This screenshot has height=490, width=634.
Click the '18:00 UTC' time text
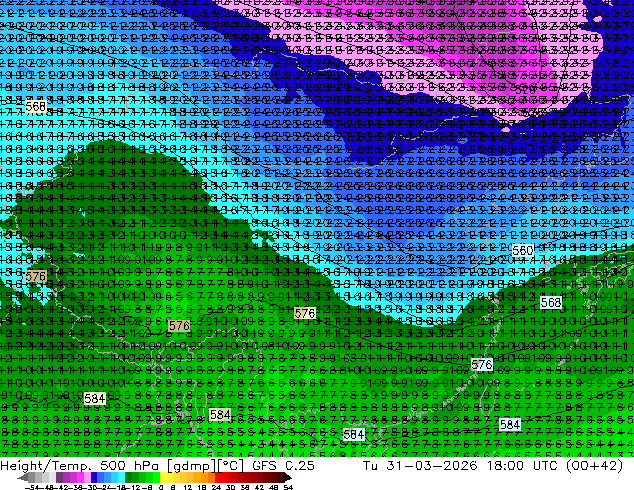tap(521, 465)
